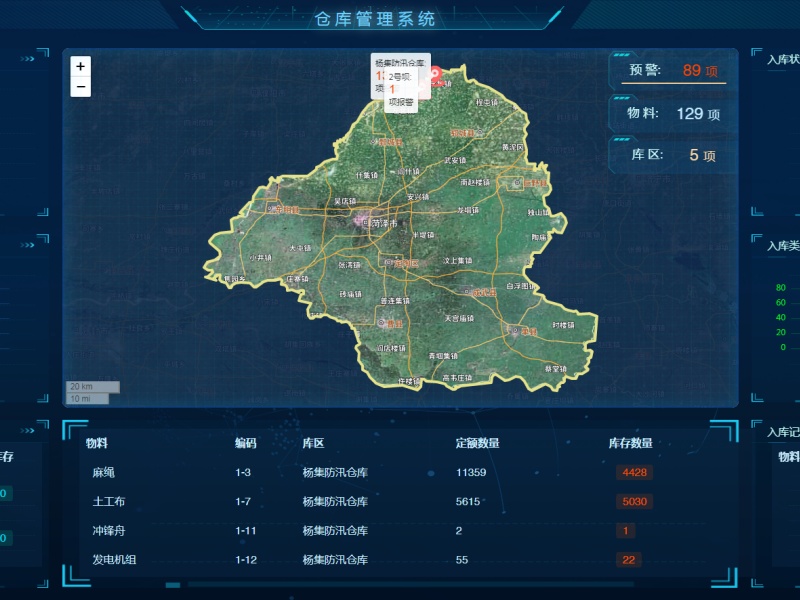Click the 库存数量 column header

tap(630, 443)
